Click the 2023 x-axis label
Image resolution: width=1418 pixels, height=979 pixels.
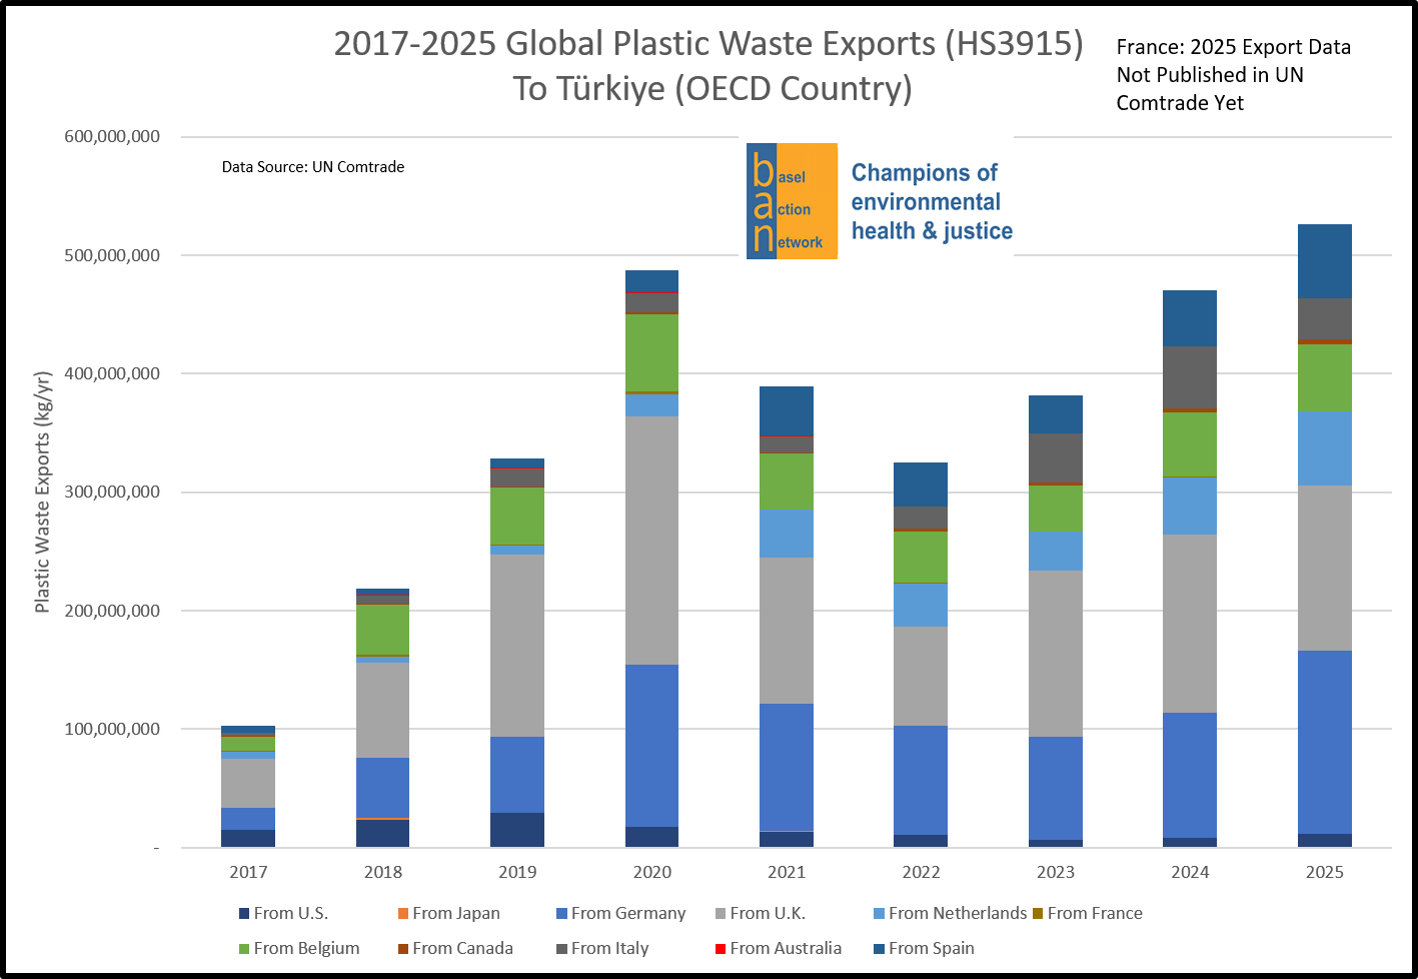point(1055,872)
